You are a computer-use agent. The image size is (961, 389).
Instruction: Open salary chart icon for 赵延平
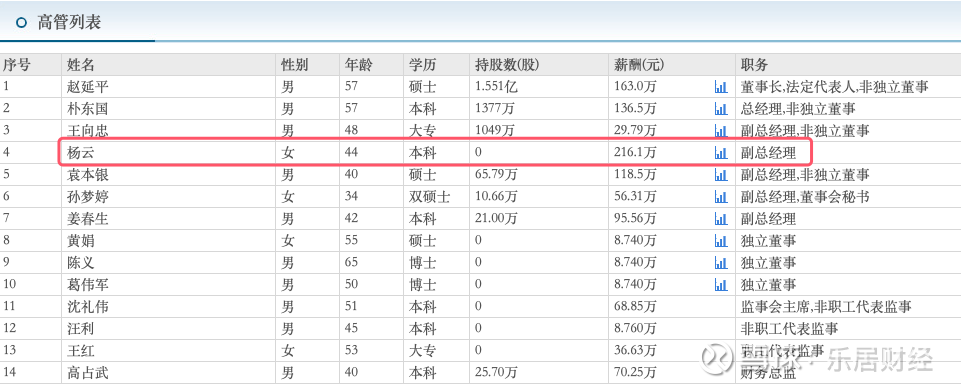[x=721, y=87]
